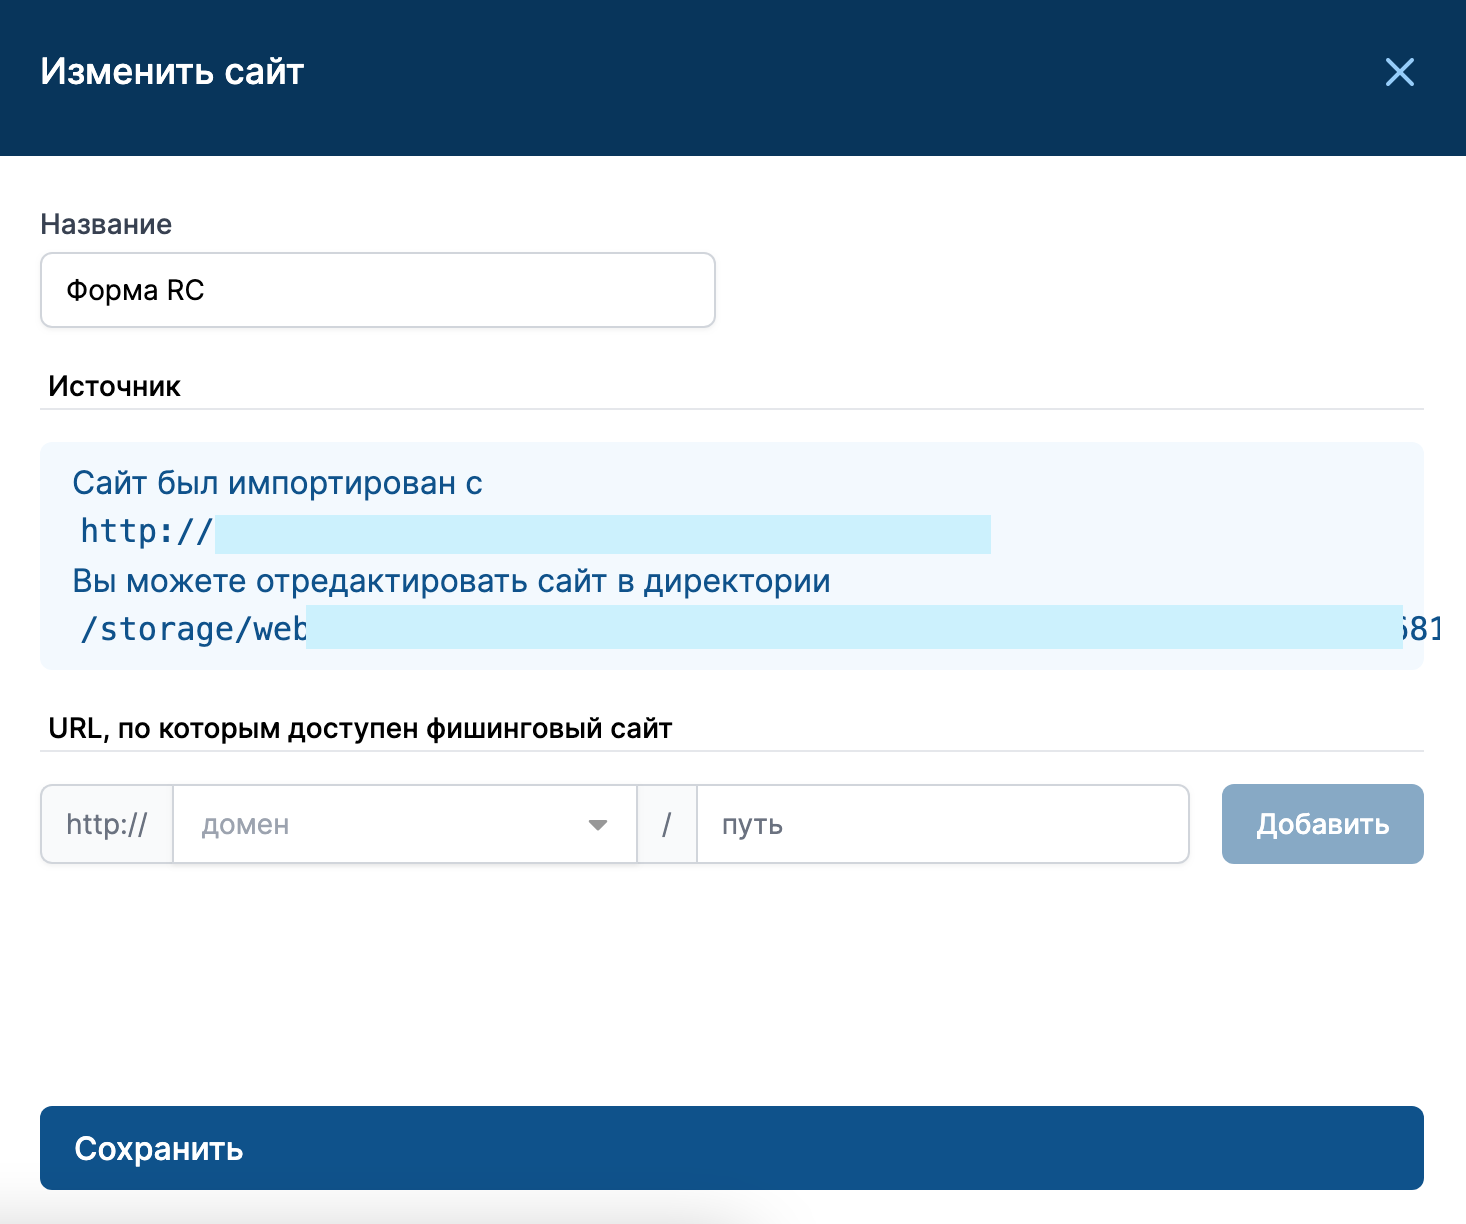
Task: Close the Изменить сайт dialog
Action: click(1399, 72)
